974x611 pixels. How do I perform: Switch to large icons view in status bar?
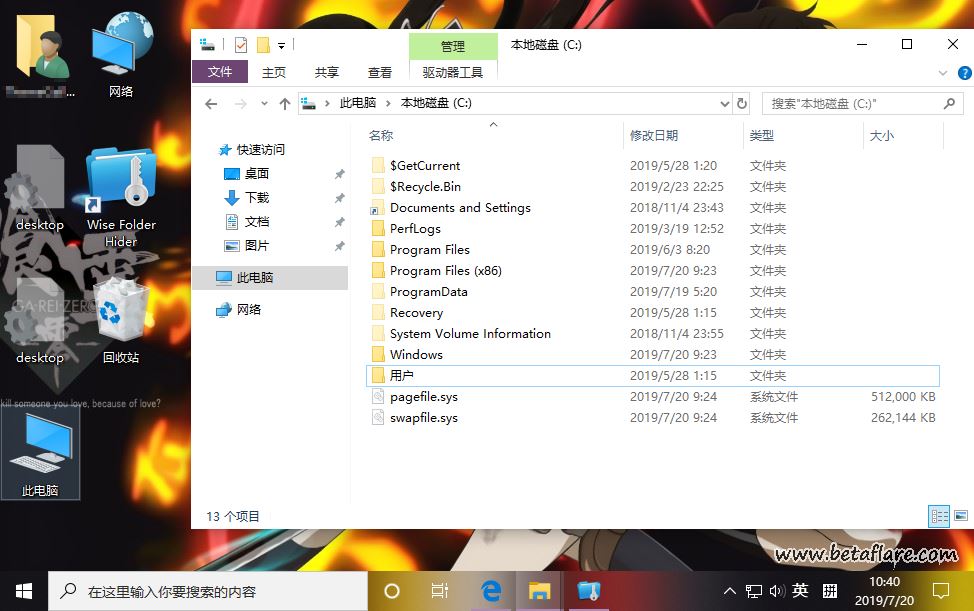(960, 516)
